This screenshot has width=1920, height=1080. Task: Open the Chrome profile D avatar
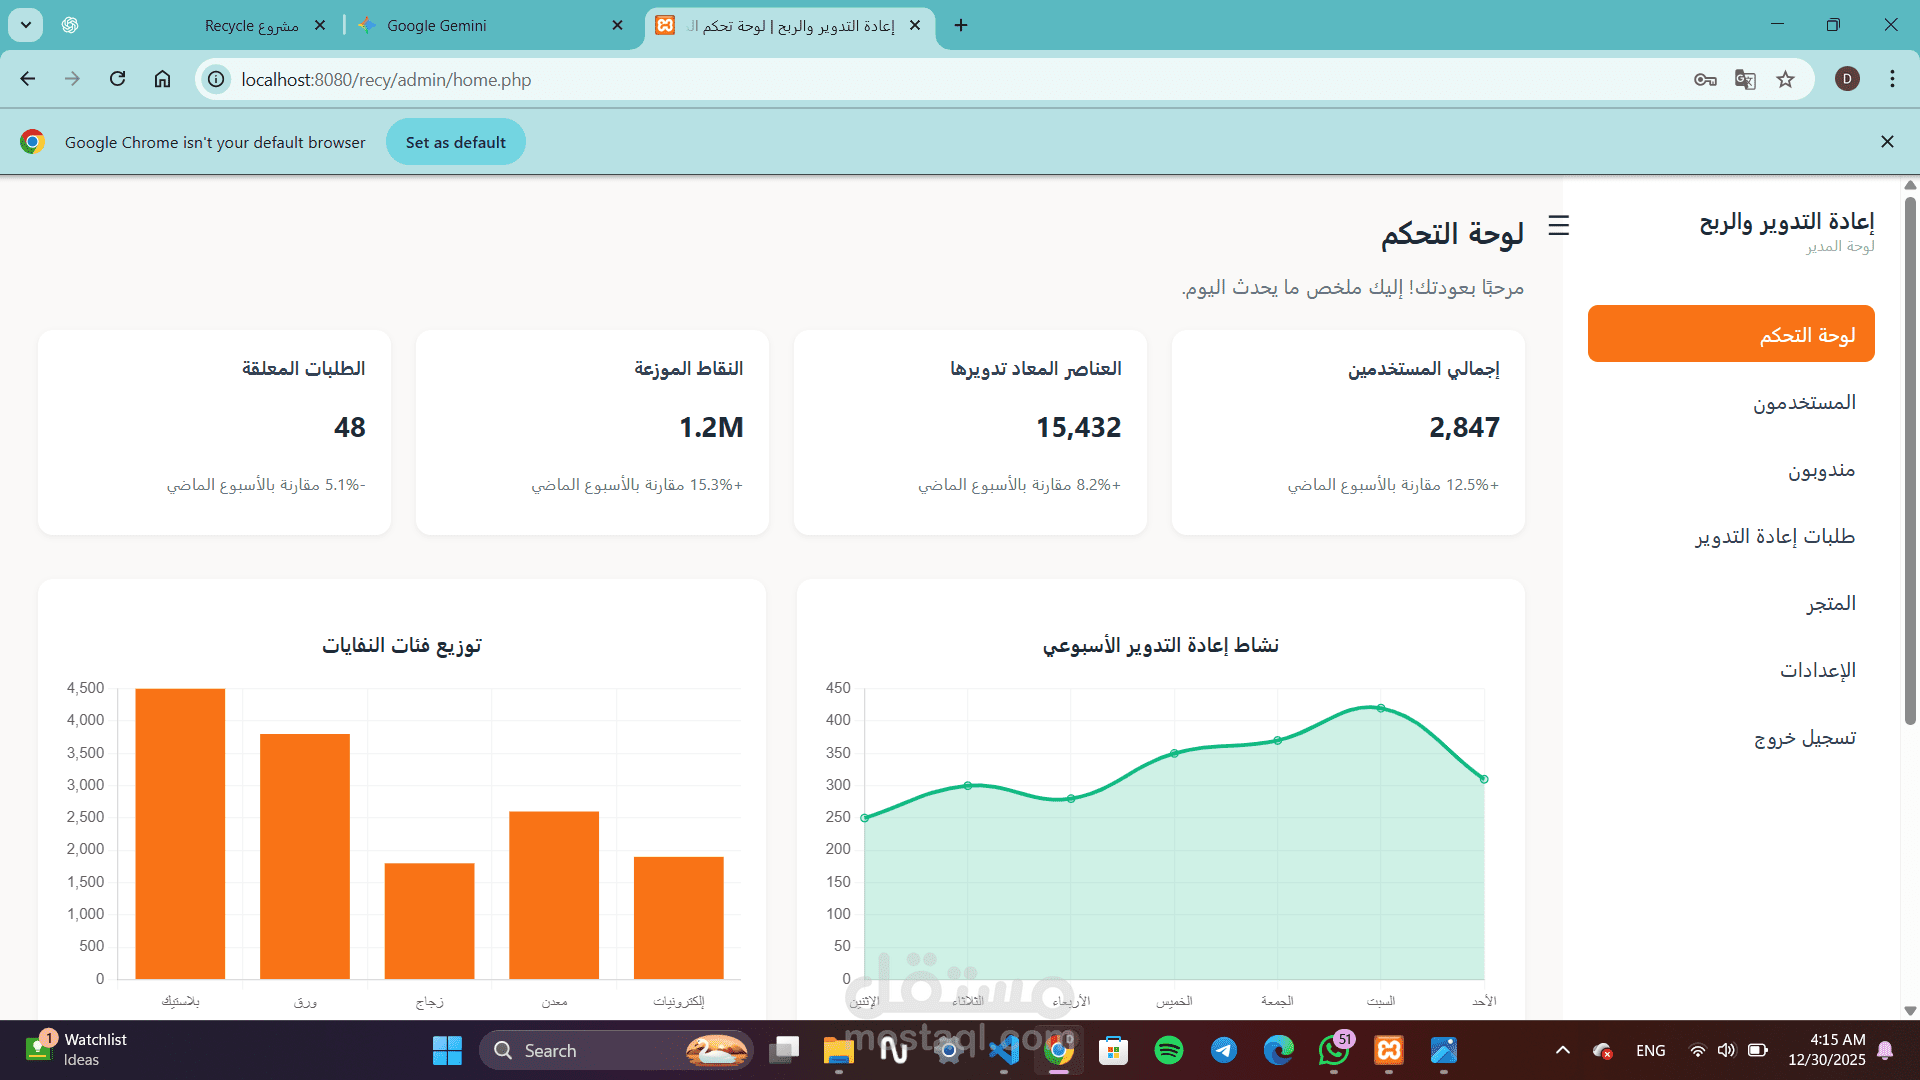click(1847, 79)
